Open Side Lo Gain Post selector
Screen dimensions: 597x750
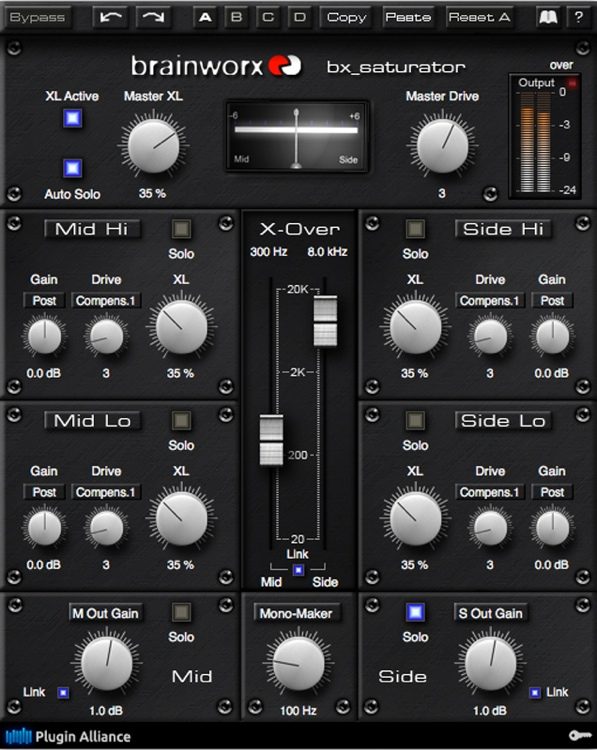pyautogui.click(x=552, y=492)
